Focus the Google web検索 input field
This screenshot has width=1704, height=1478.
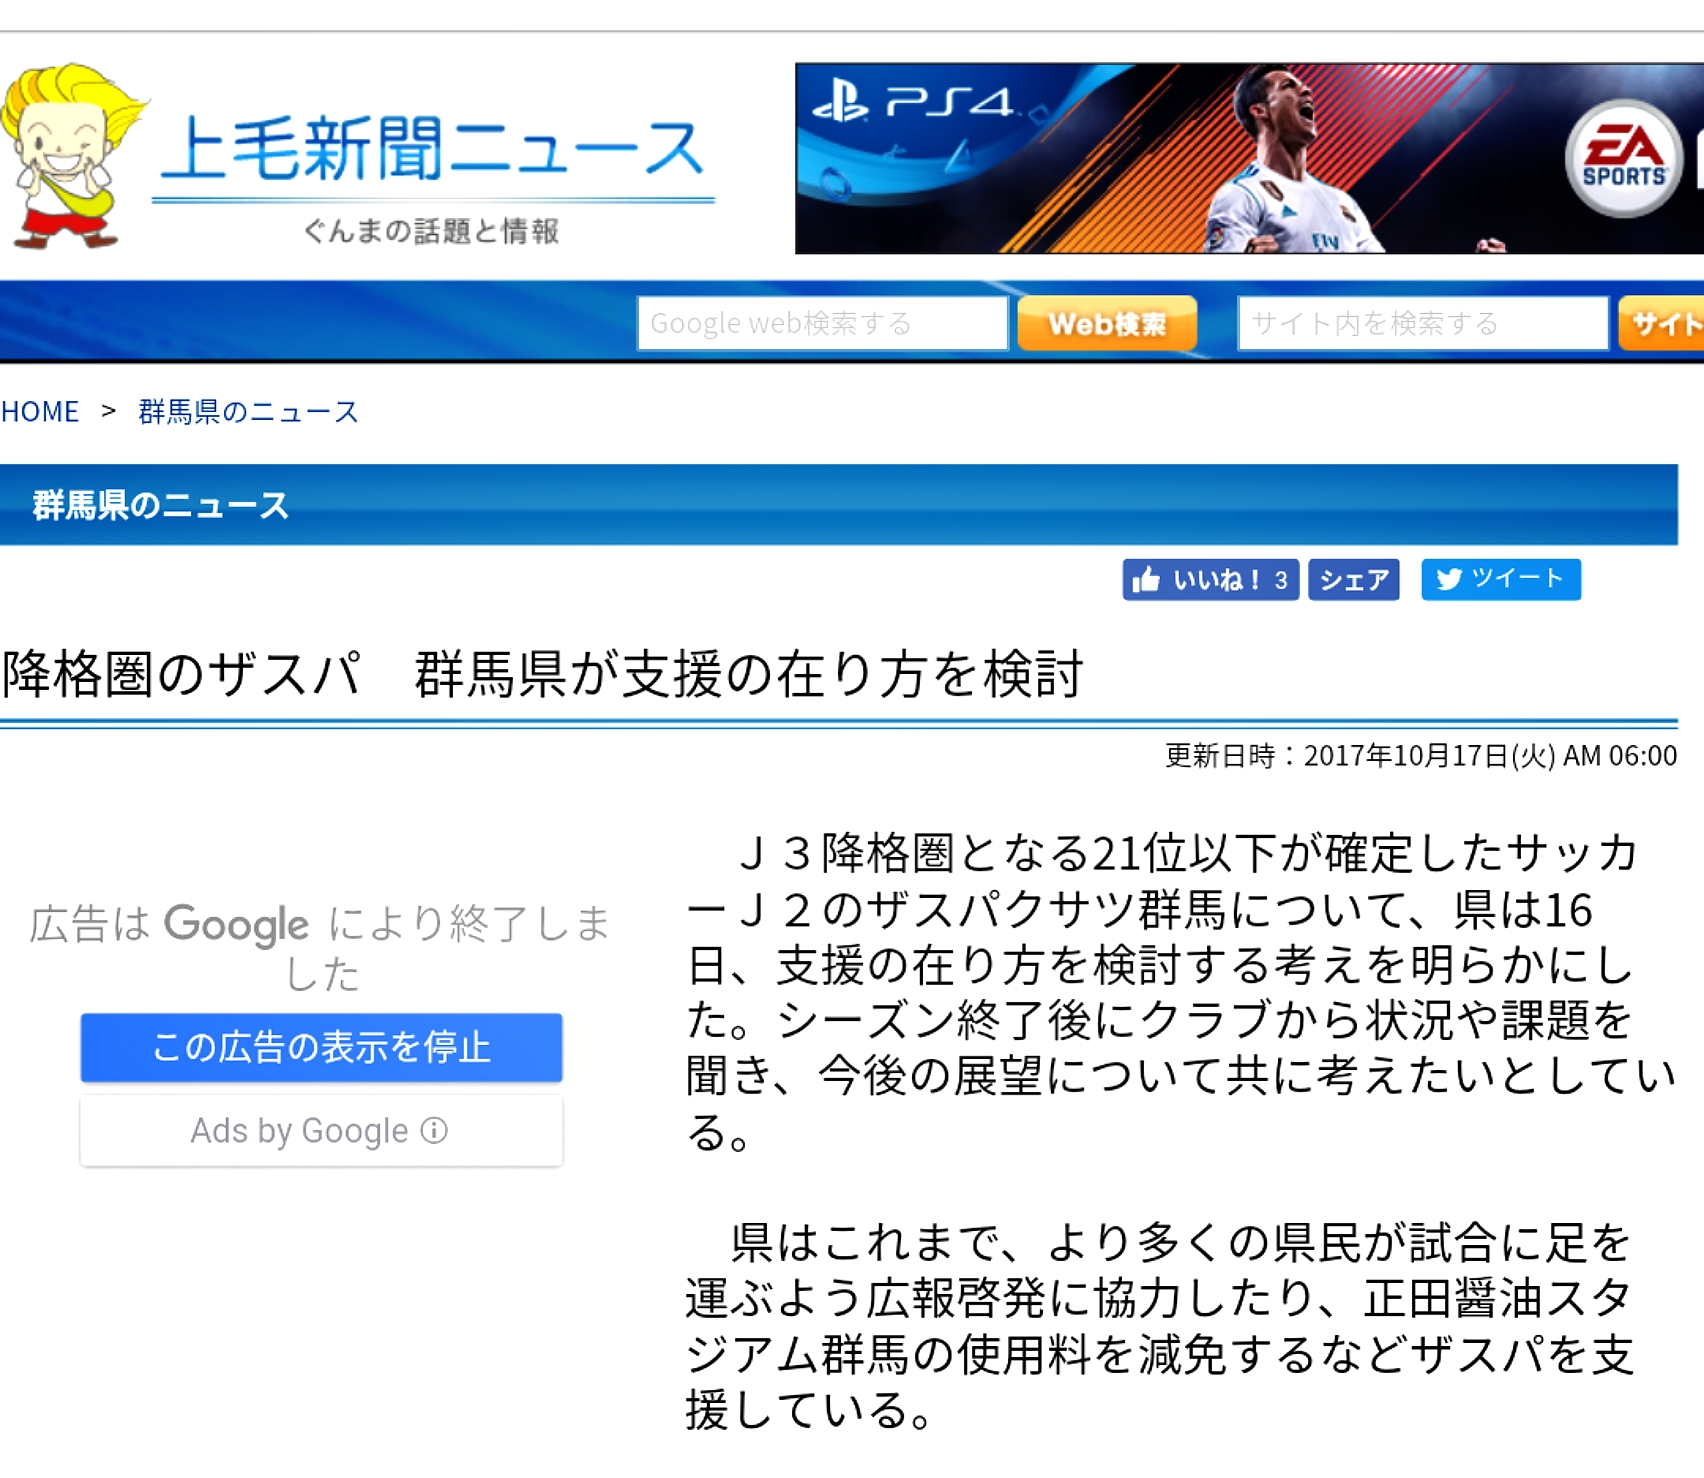pyautogui.click(x=821, y=323)
